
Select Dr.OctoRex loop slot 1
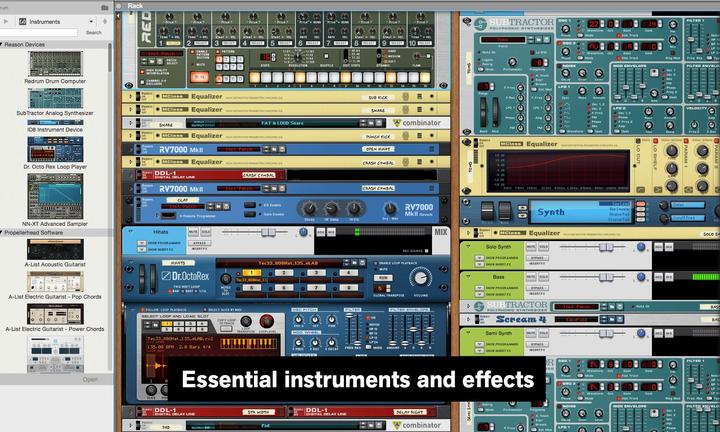click(251, 273)
